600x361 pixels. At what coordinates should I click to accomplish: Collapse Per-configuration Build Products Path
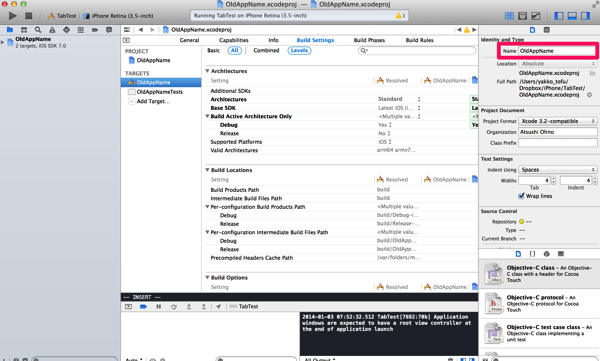(207, 207)
